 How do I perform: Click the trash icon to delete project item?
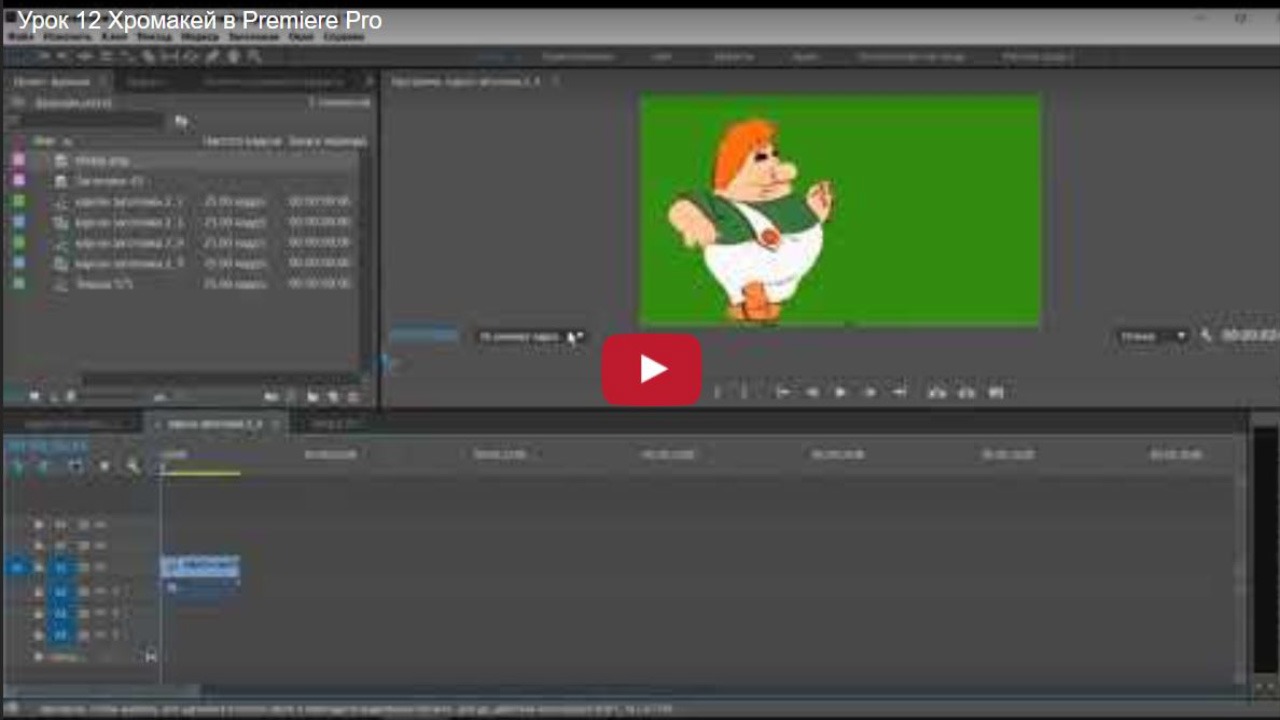(353, 397)
